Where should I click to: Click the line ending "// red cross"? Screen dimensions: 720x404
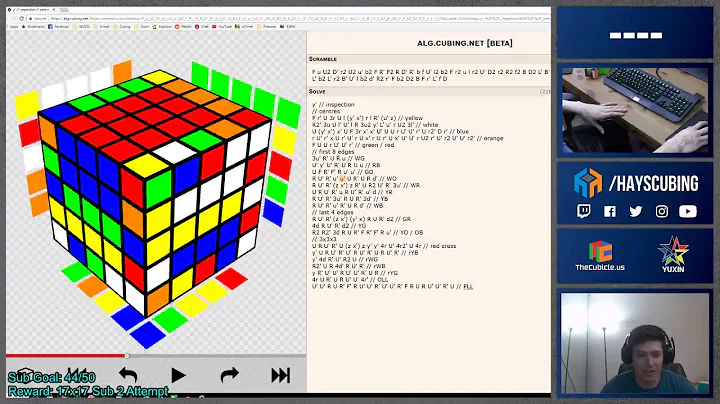384,246
